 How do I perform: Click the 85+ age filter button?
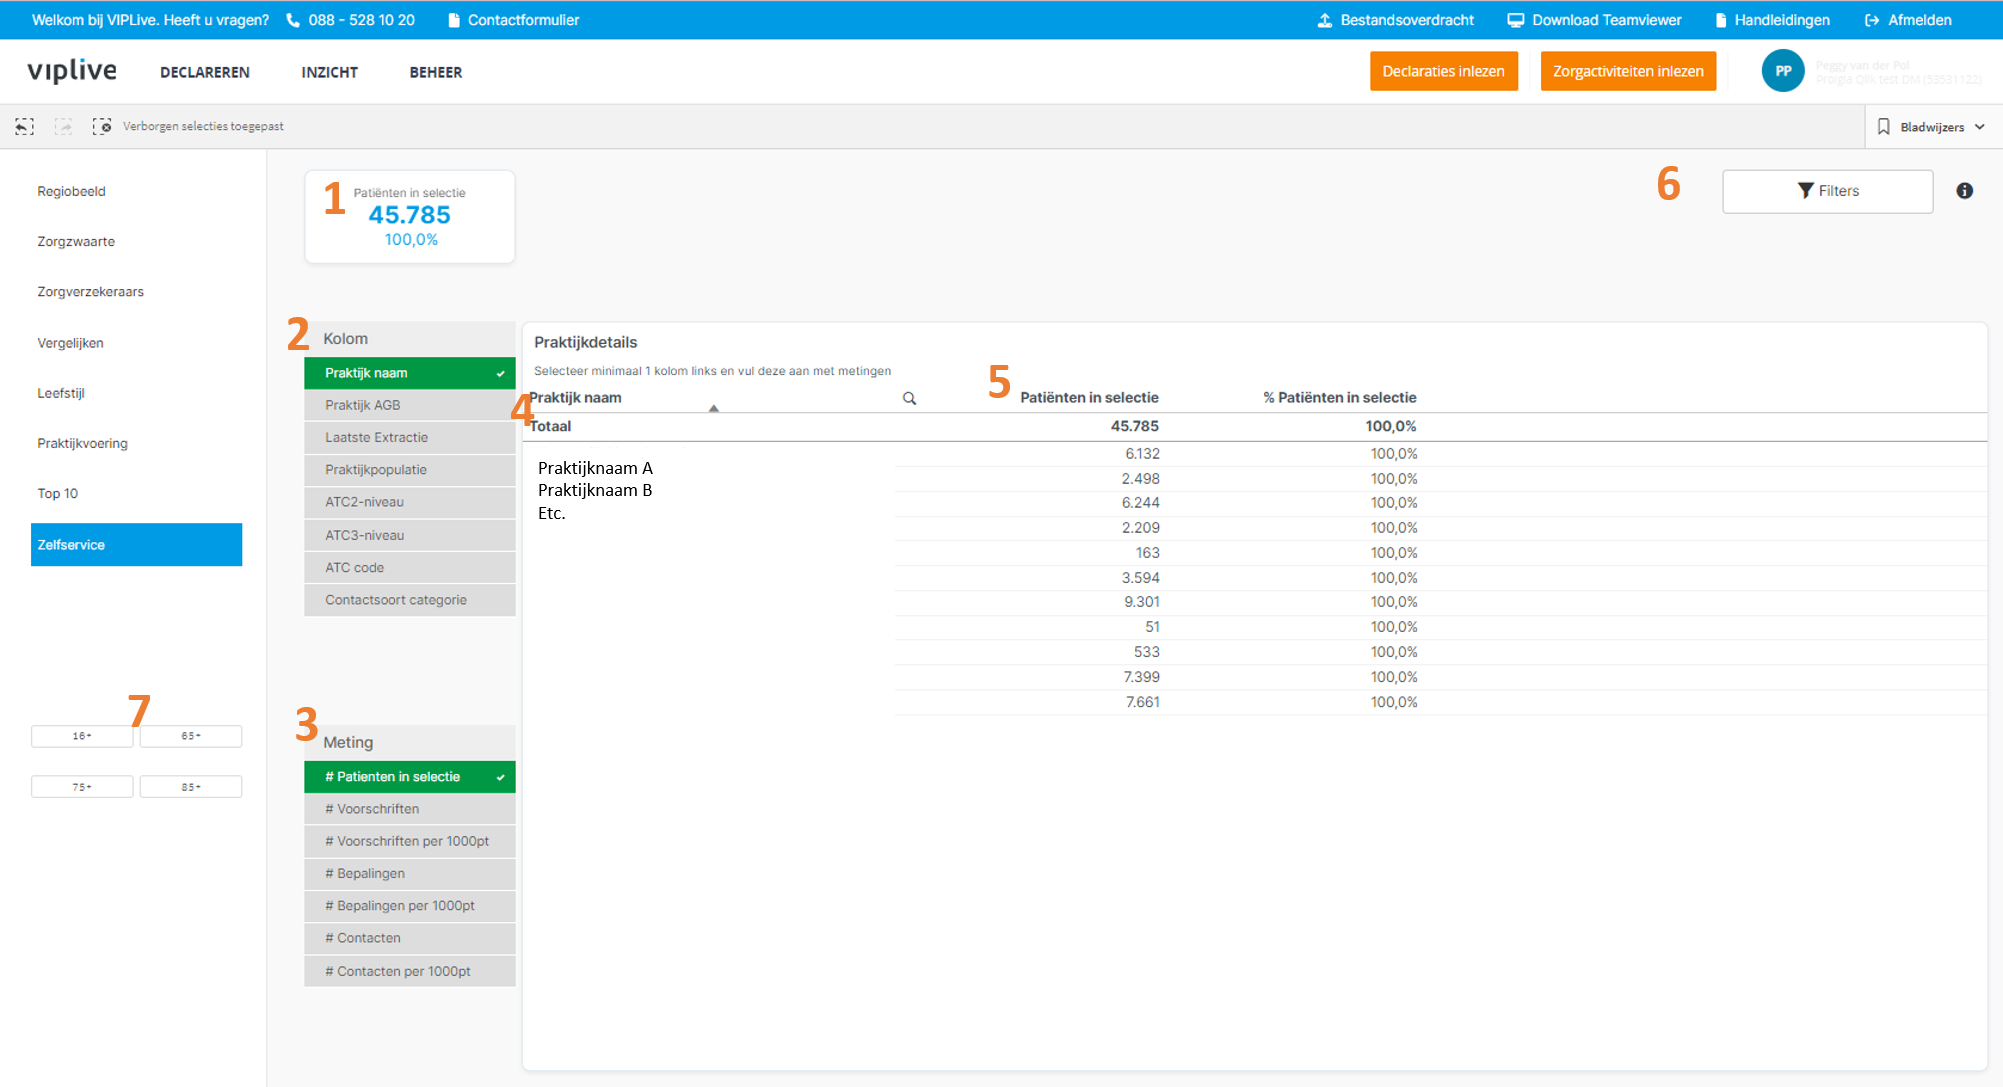[191, 787]
